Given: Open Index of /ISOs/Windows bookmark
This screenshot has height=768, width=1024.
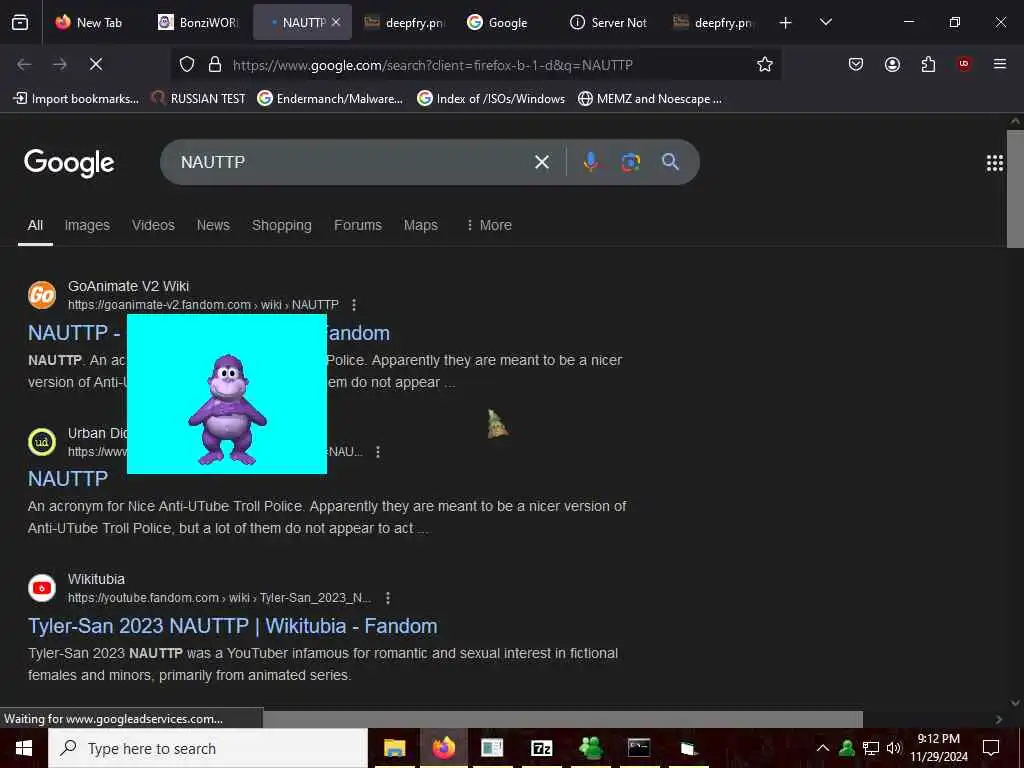Looking at the screenshot, I should click(491, 99).
